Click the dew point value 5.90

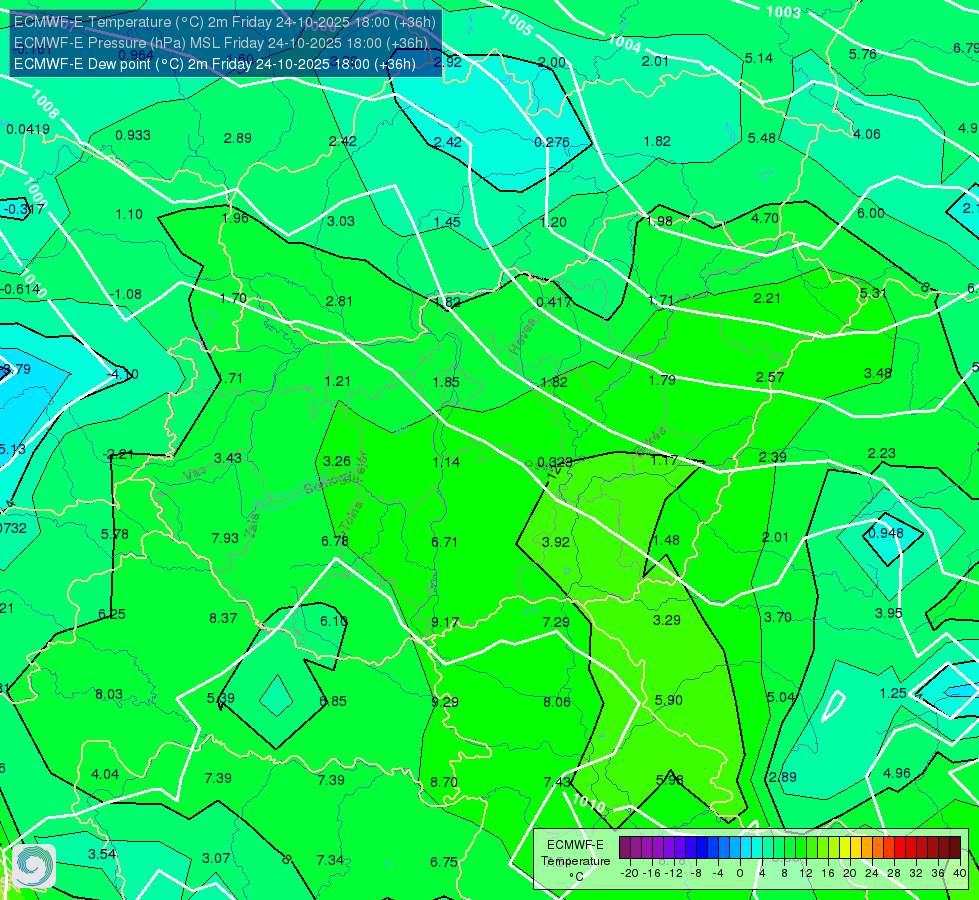[669, 701]
